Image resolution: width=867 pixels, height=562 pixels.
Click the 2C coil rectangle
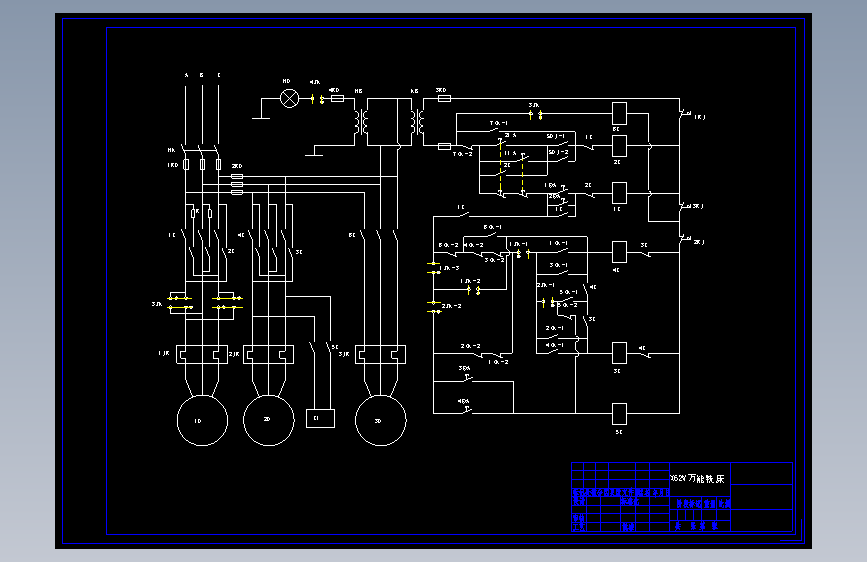click(619, 146)
